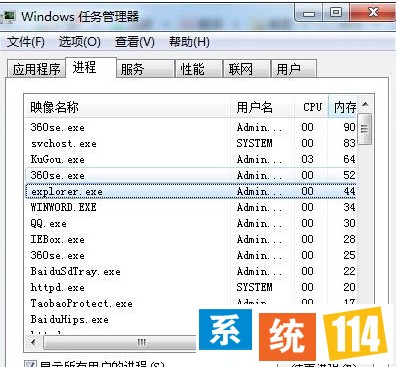Go to the 联网 tab

click(247, 69)
